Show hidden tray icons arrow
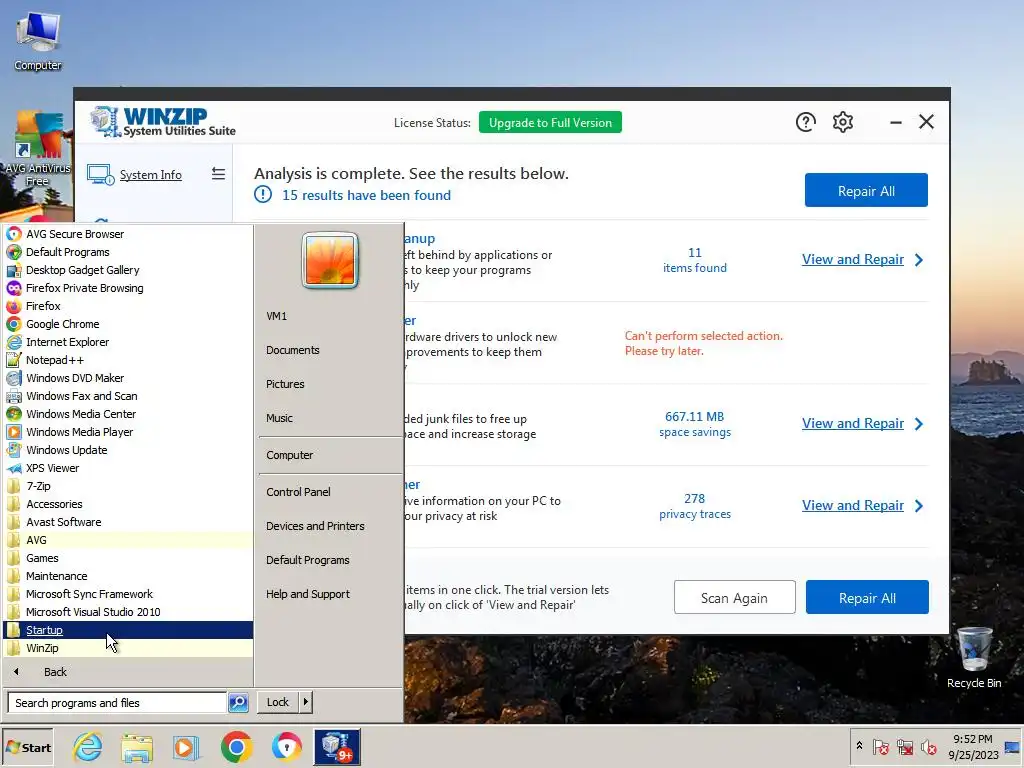This screenshot has width=1024, height=768. [x=859, y=745]
